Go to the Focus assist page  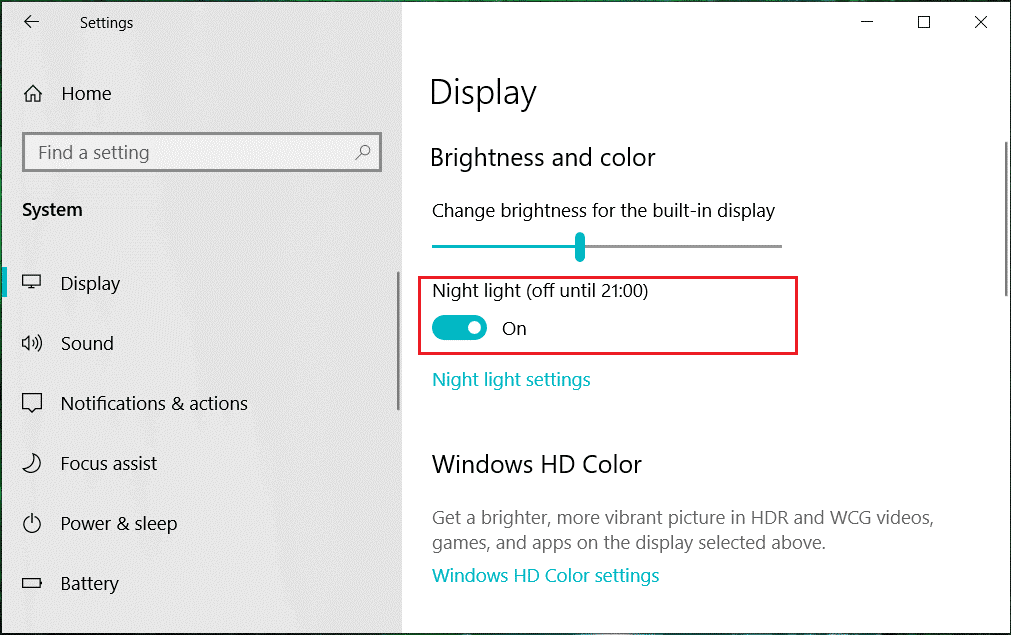(109, 463)
